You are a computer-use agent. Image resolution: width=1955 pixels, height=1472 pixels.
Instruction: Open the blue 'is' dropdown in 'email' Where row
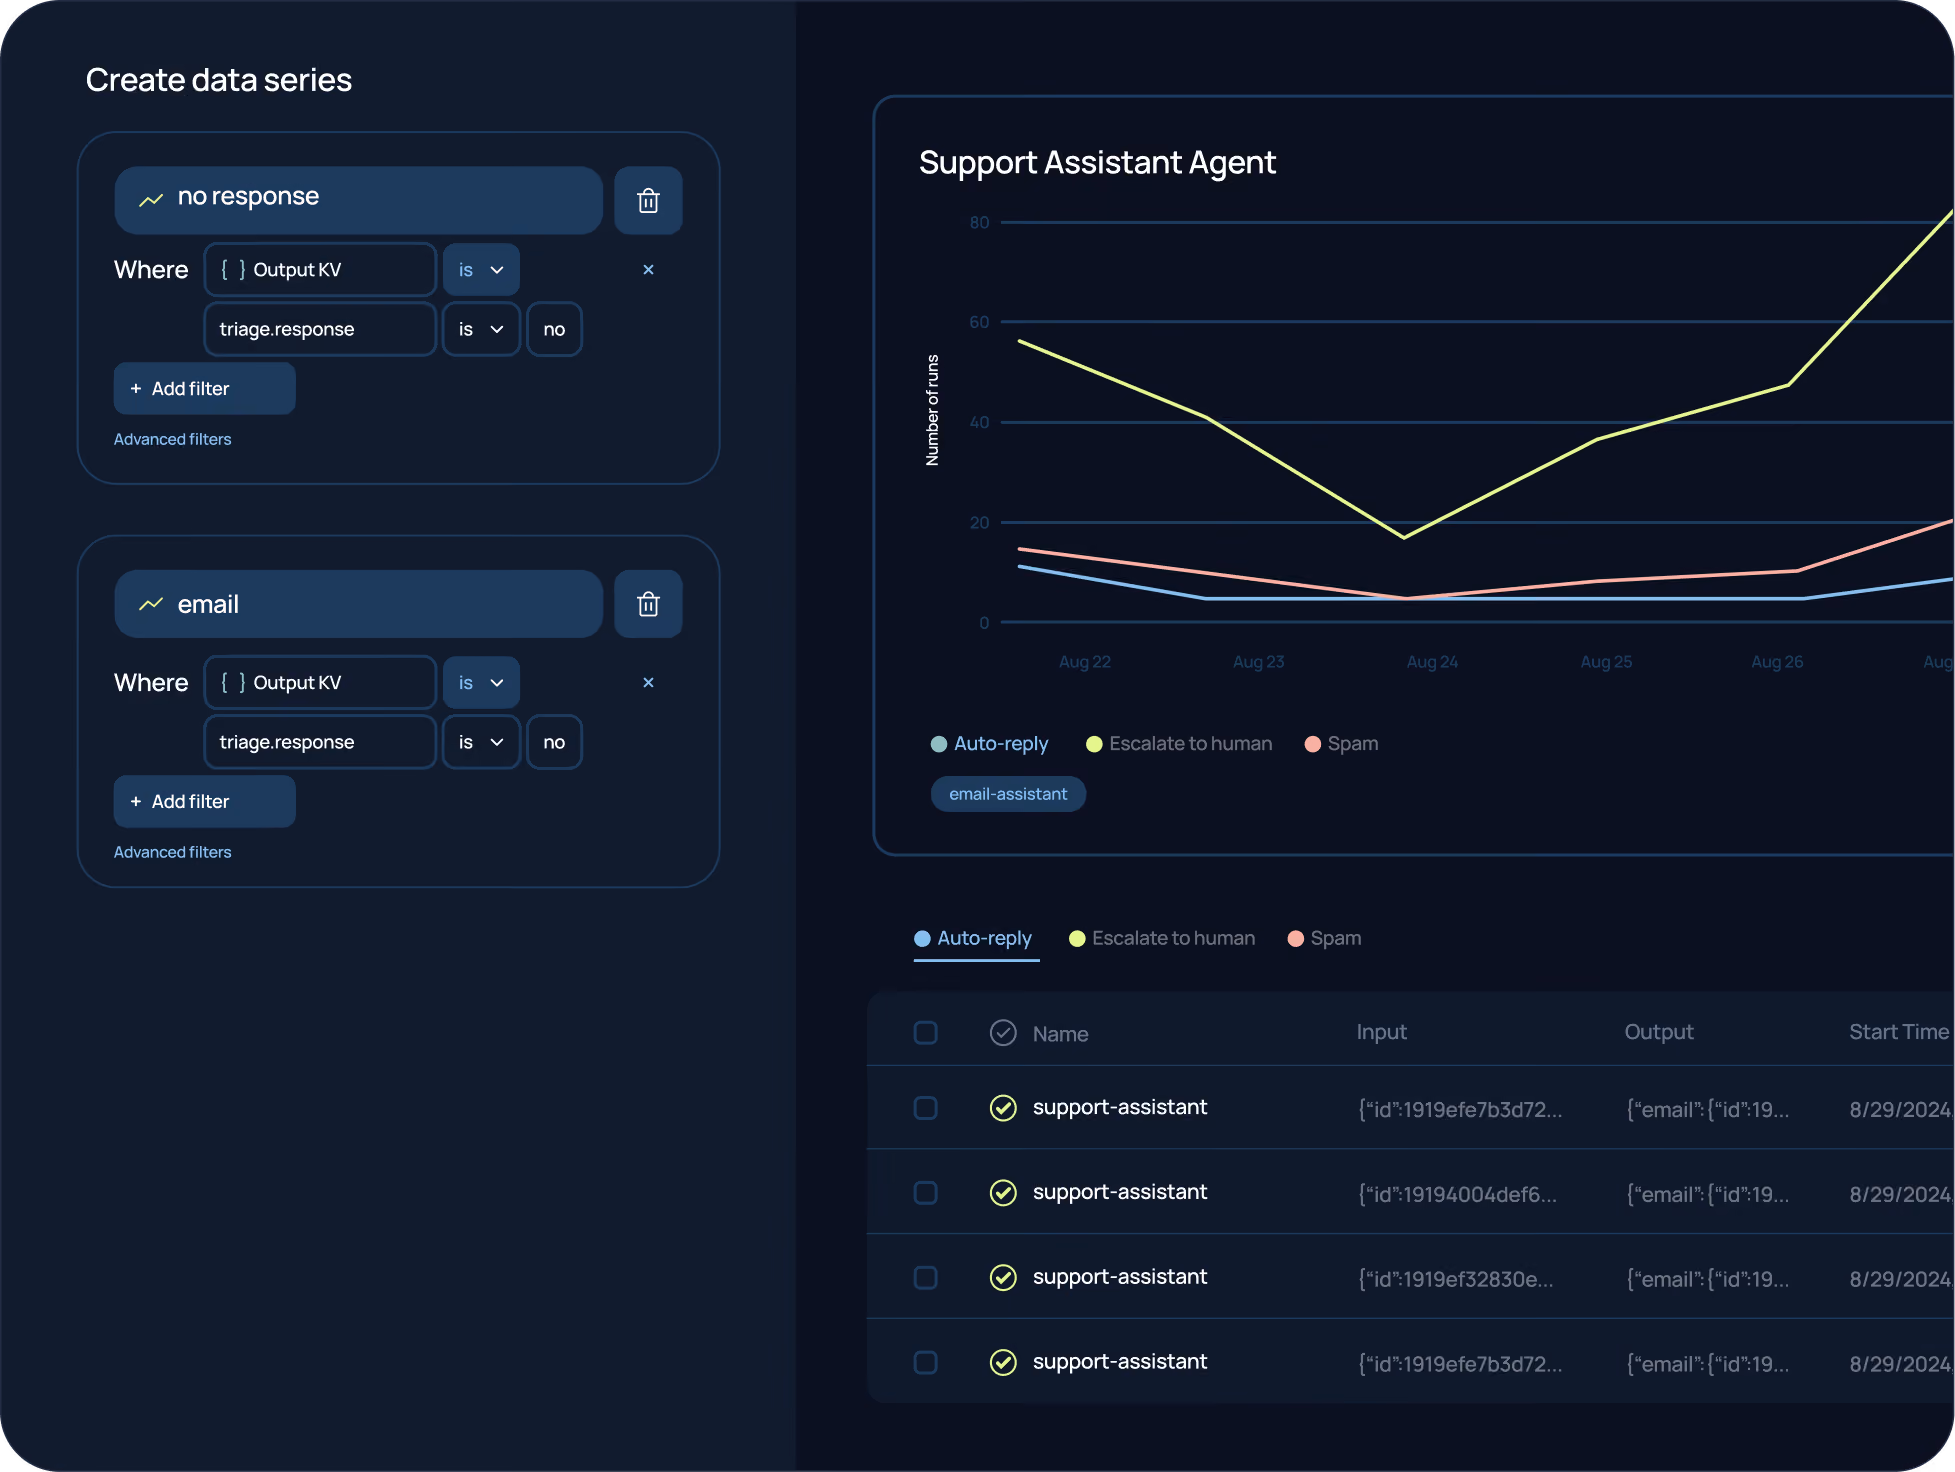481,683
